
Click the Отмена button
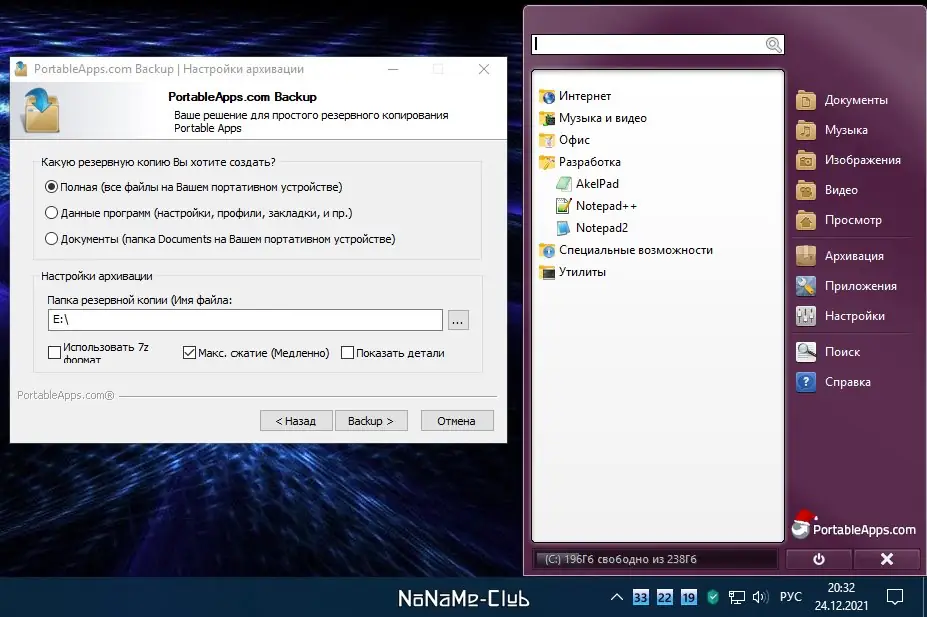457,421
